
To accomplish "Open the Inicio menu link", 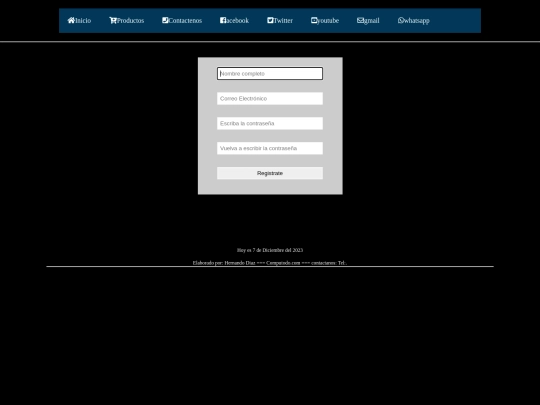I will (83, 21).
